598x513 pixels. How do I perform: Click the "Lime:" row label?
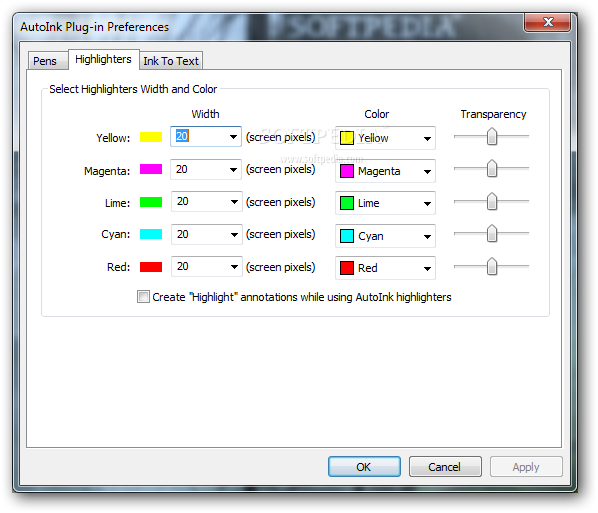coord(117,203)
